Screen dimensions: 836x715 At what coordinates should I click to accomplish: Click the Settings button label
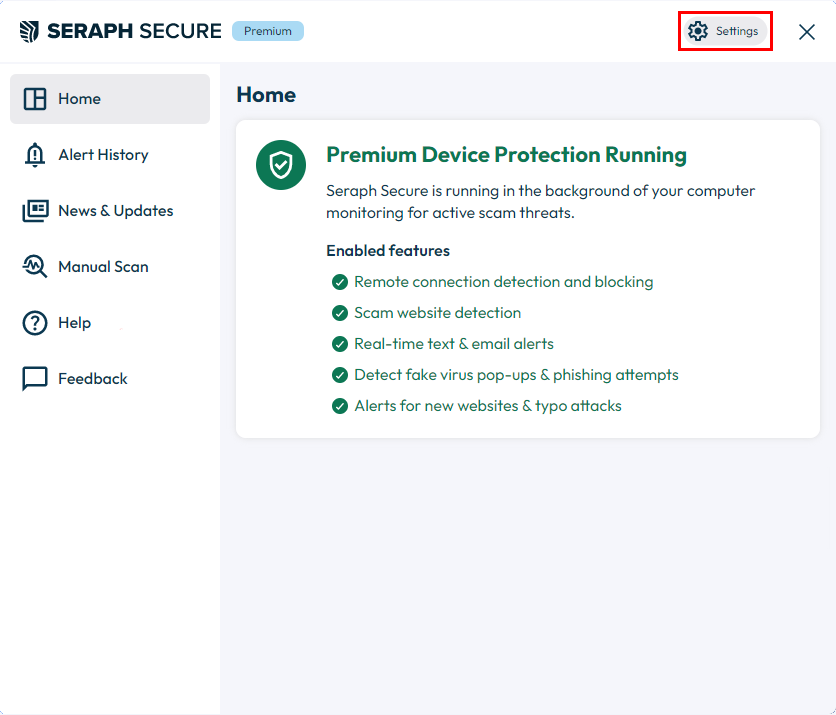pyautogui.click(x=737, y=31)
